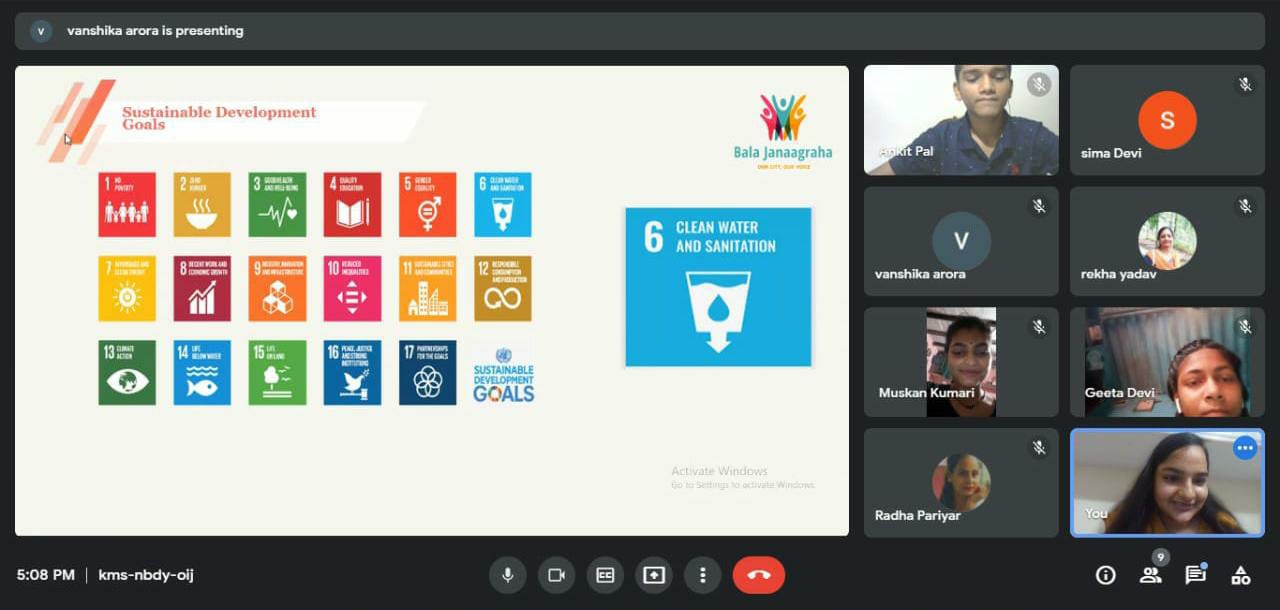Image resolution: width=1280 pixels, height=610 pixels.
Task: Toggle the camera on or off
Action: click(556, 575)
